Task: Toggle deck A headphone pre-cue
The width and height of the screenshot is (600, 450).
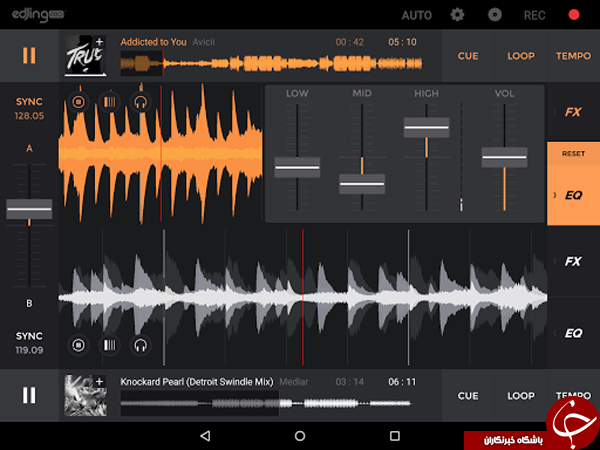Action: pyautogui.click(x=140, y=102)
